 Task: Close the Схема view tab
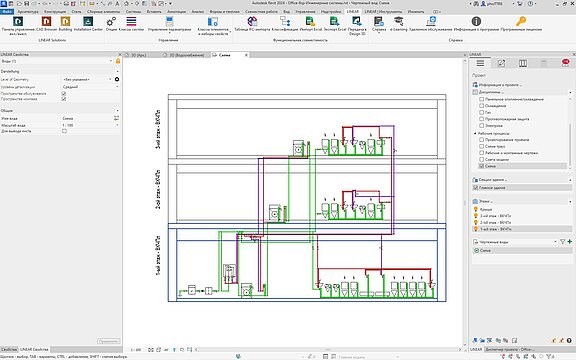(x=246, y=55)
